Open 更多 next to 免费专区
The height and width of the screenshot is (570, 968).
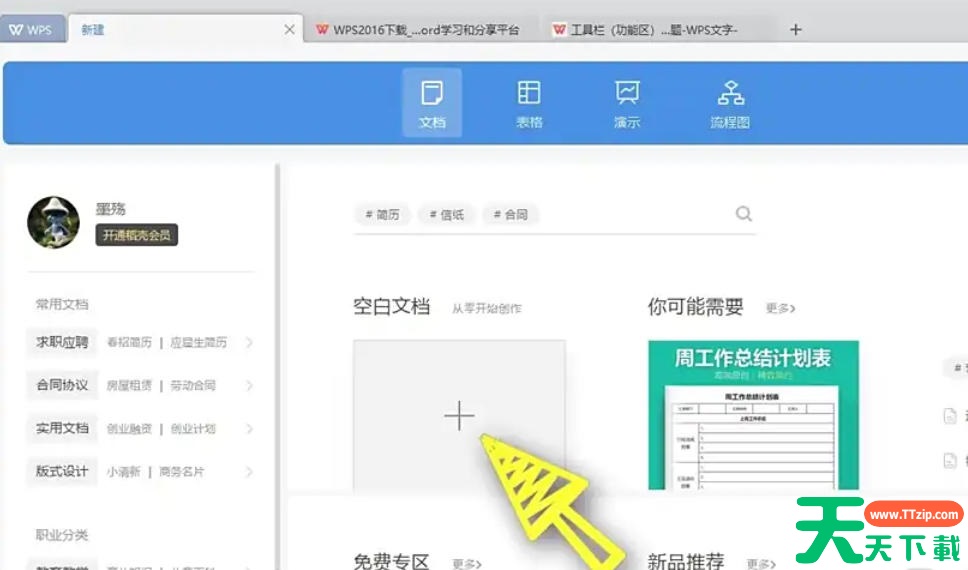tap(467, 563)
